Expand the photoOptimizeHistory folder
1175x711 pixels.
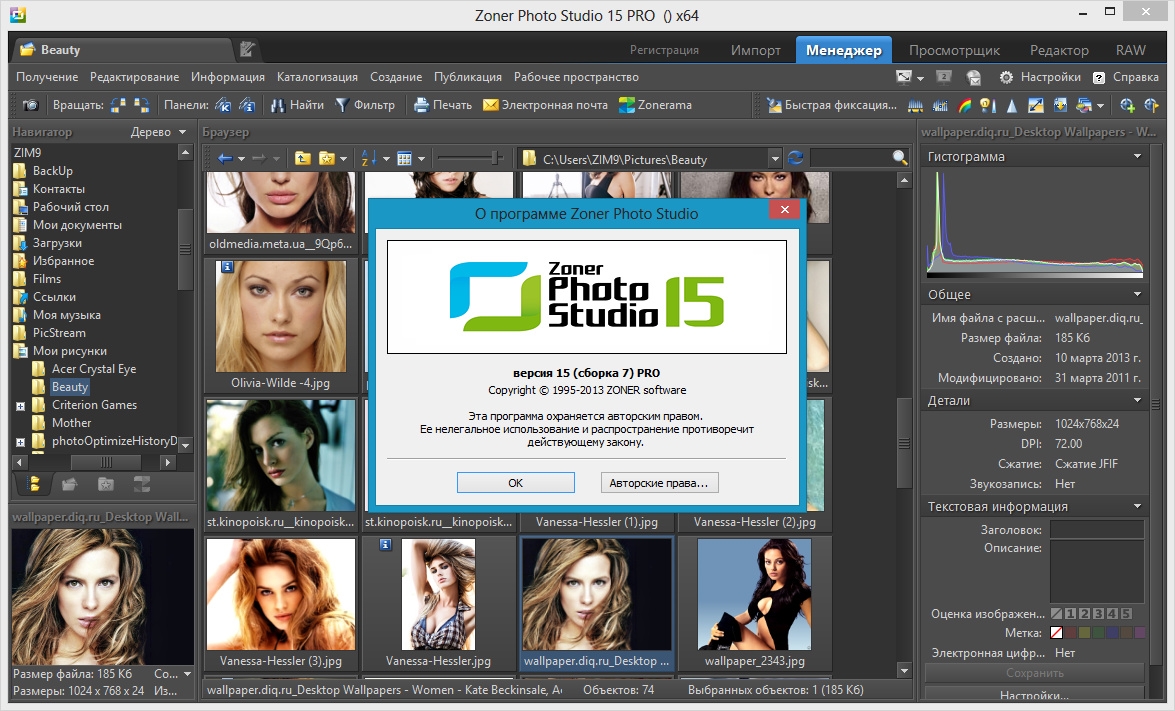coord(20,442)
